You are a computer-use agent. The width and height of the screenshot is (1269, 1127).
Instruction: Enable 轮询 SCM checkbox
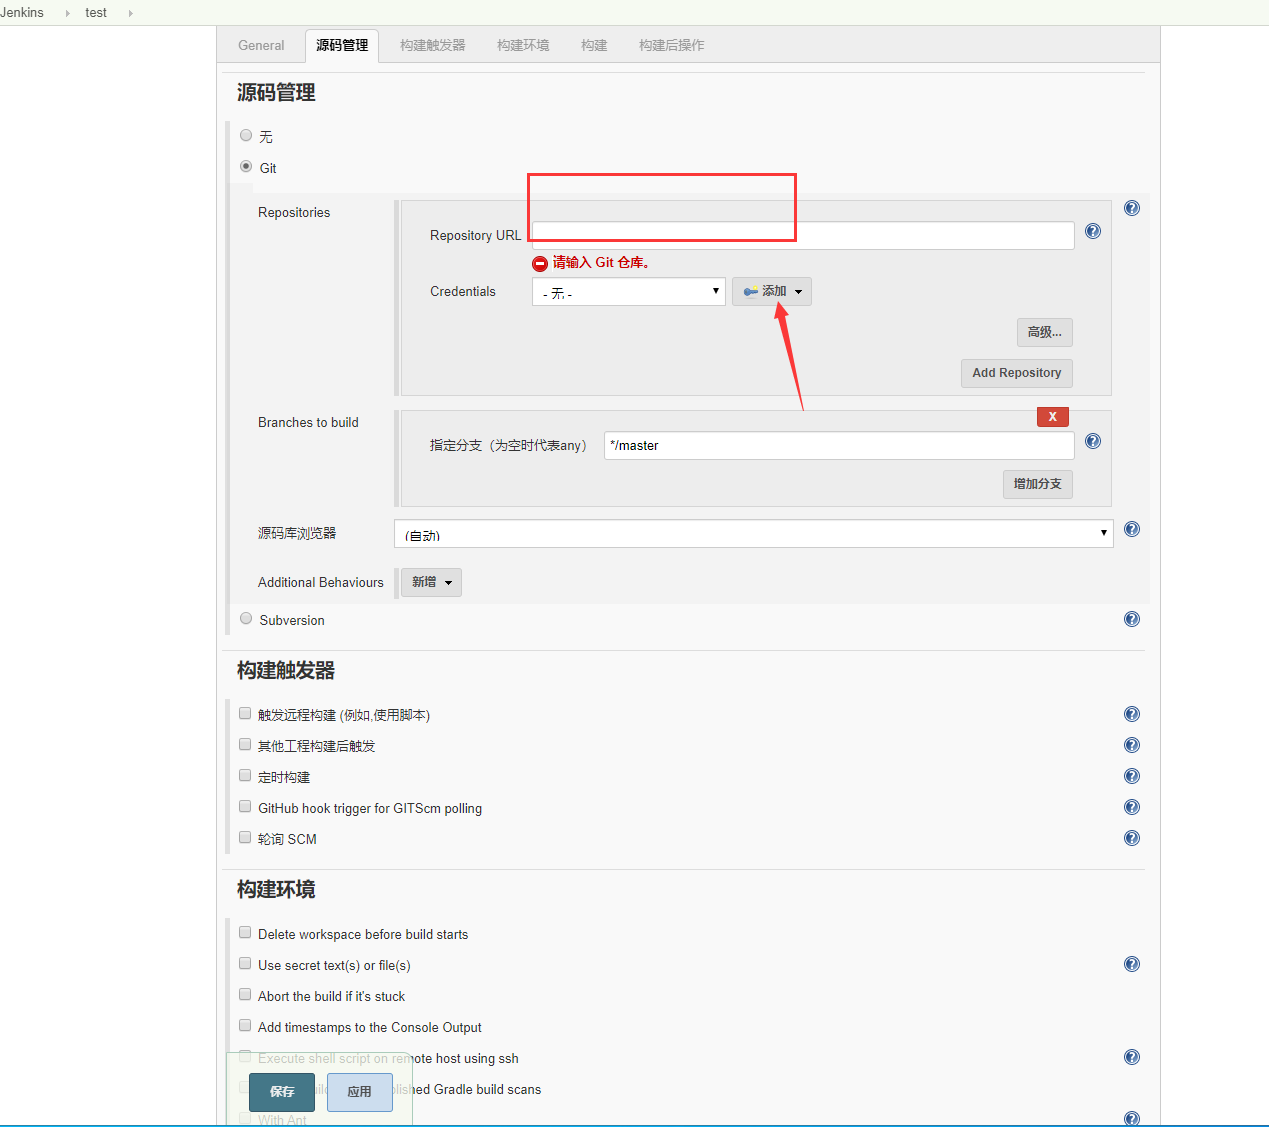245,838
